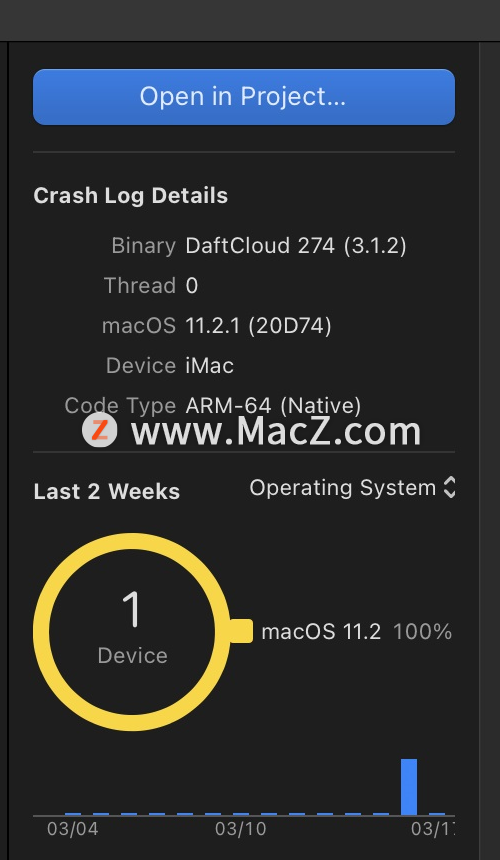Click the iMac device value
Screen dimensions: 500x860
coord(209,366)
